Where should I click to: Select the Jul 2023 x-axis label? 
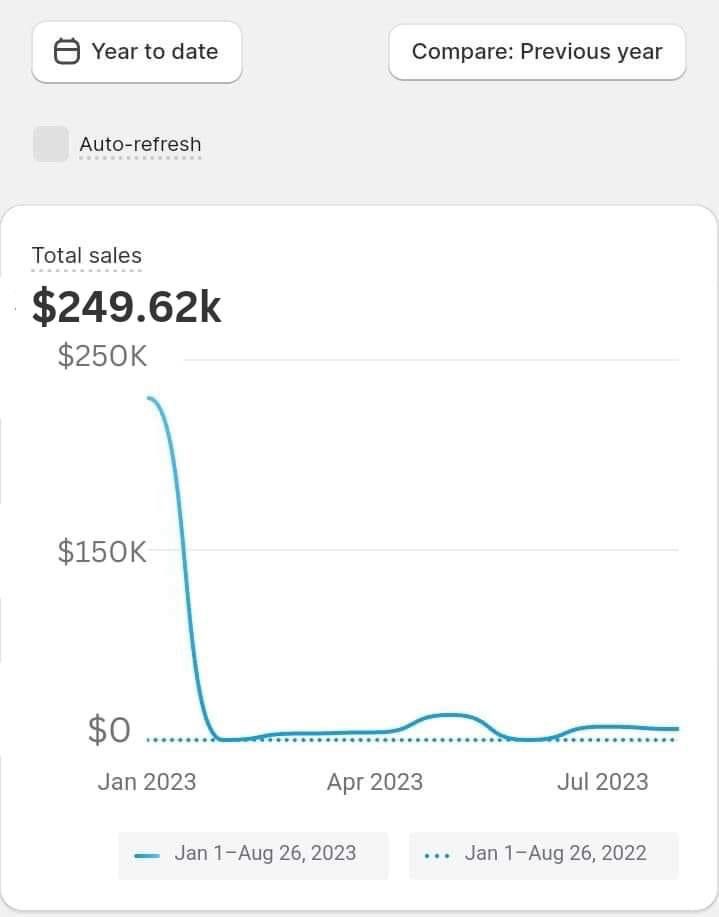pyautogui.click(x=603, y=782)
